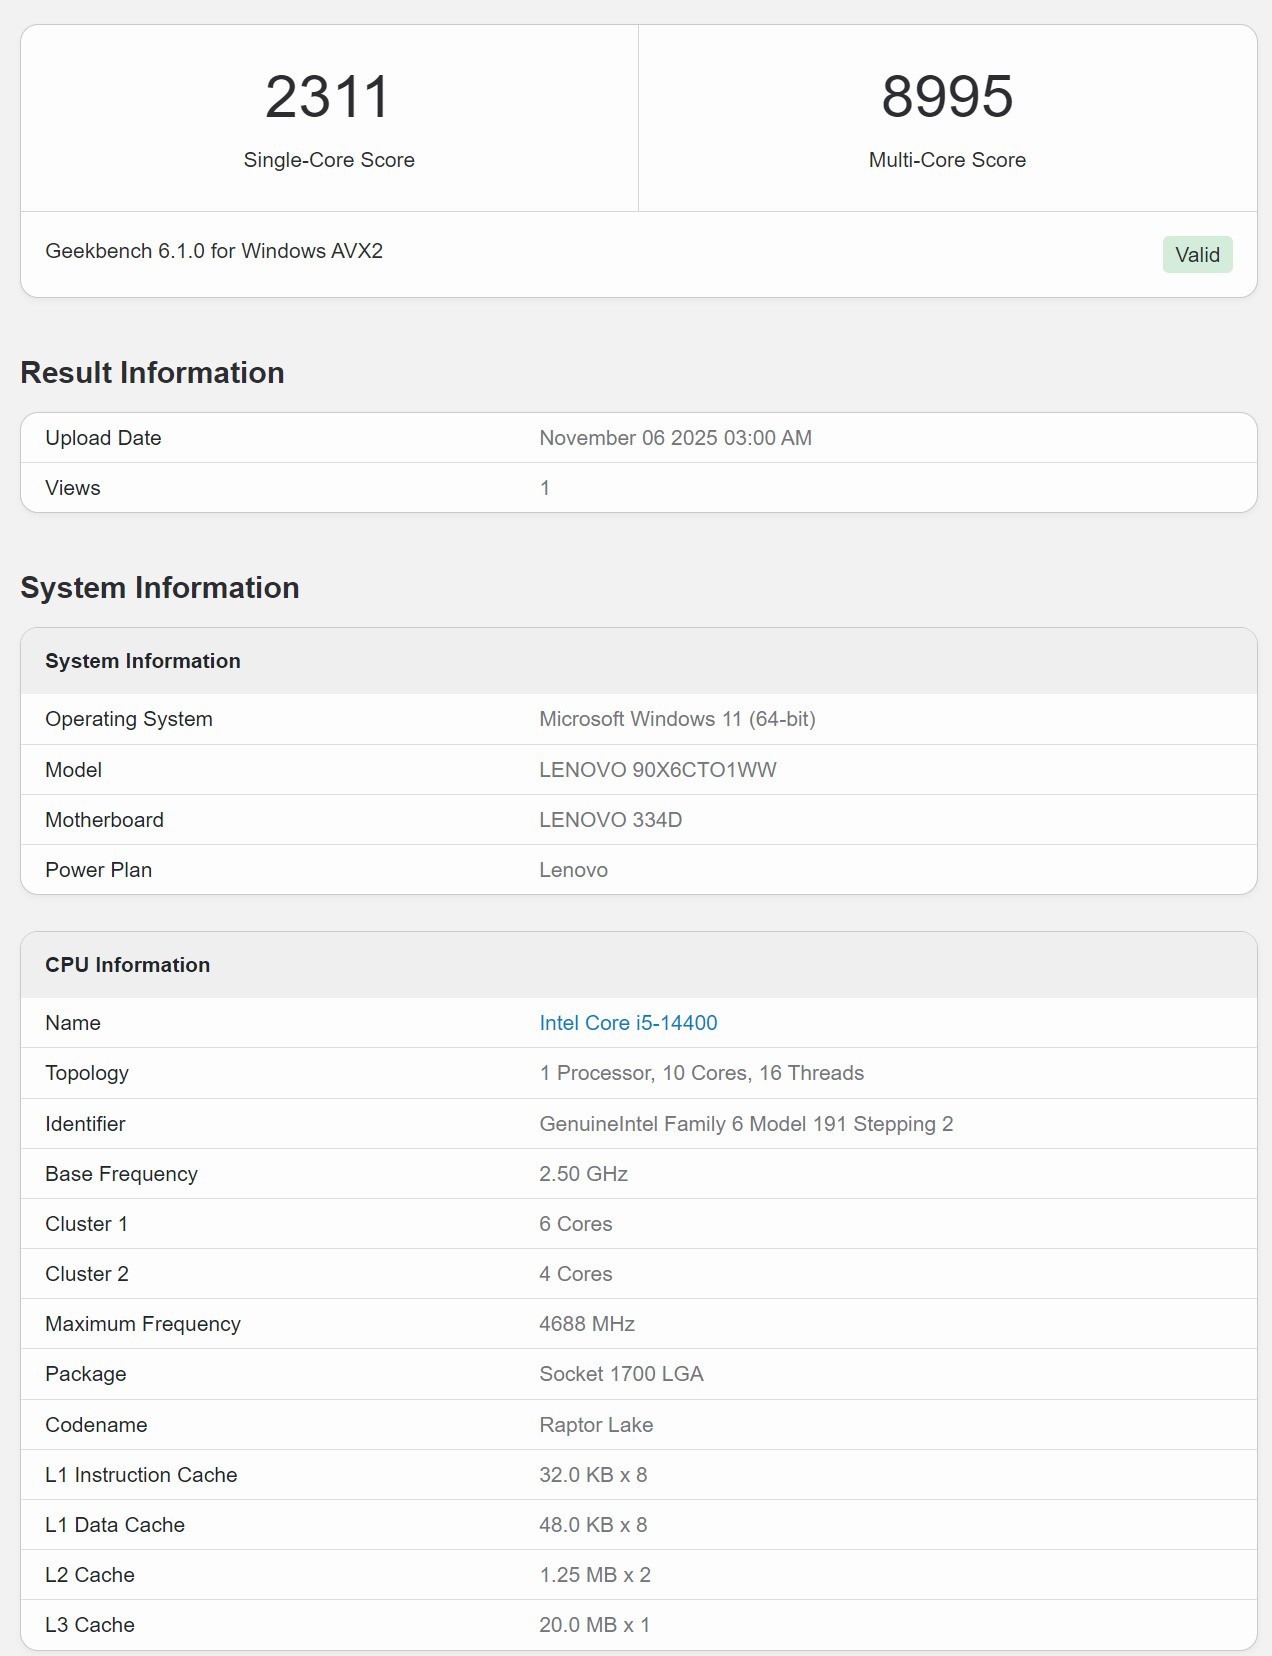Select the Single-Core Score label
The image size is (1272, 1656).
pos(329,160)
